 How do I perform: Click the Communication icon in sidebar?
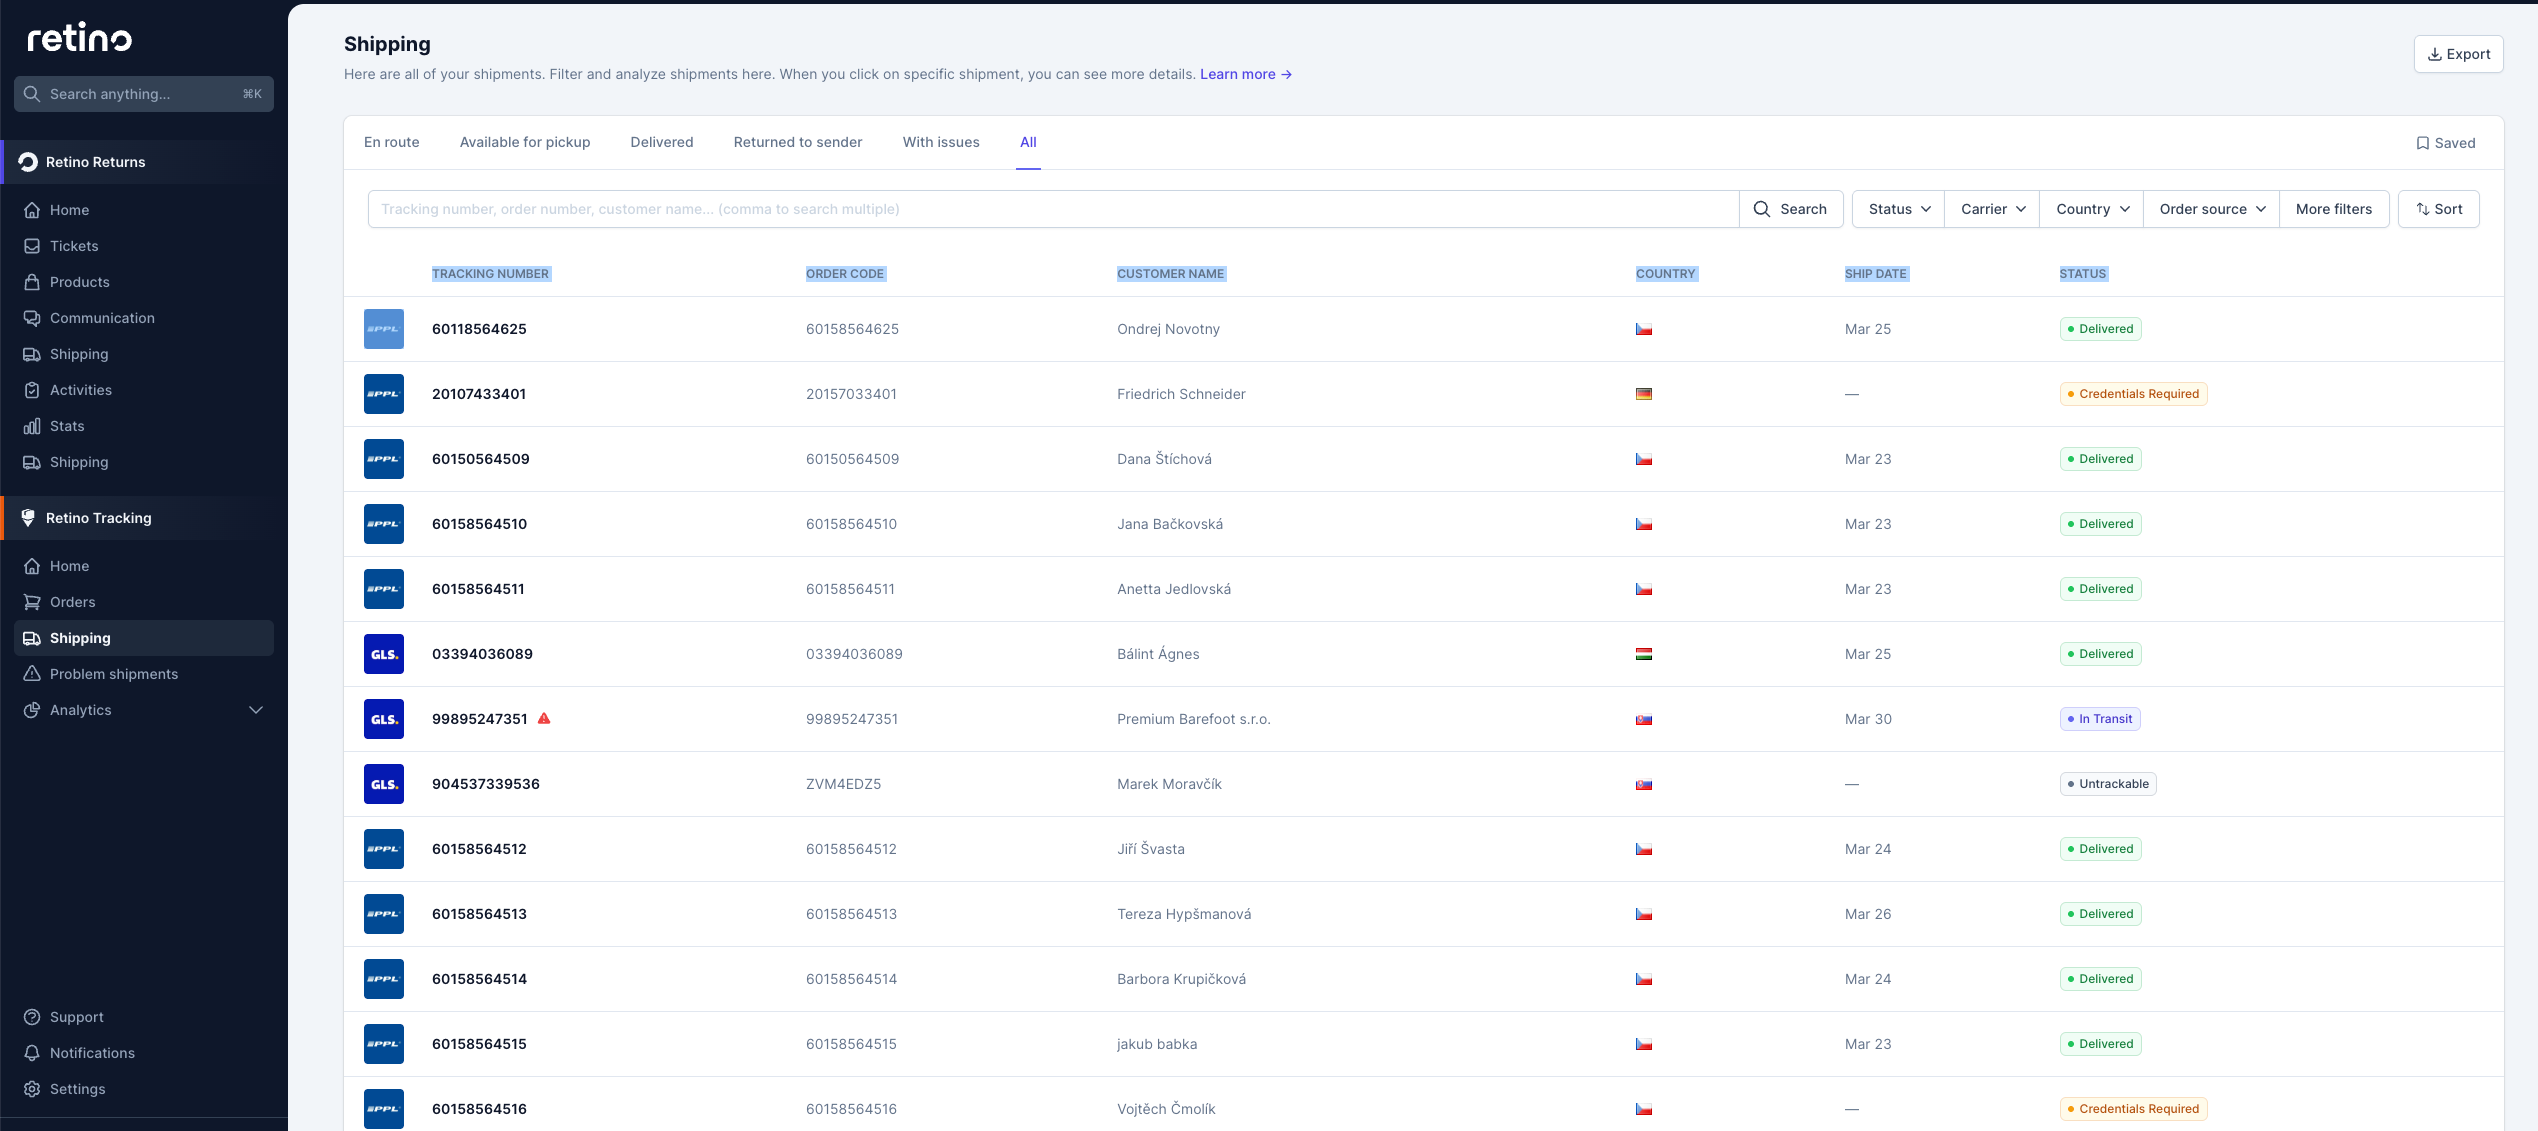(32, 318)
